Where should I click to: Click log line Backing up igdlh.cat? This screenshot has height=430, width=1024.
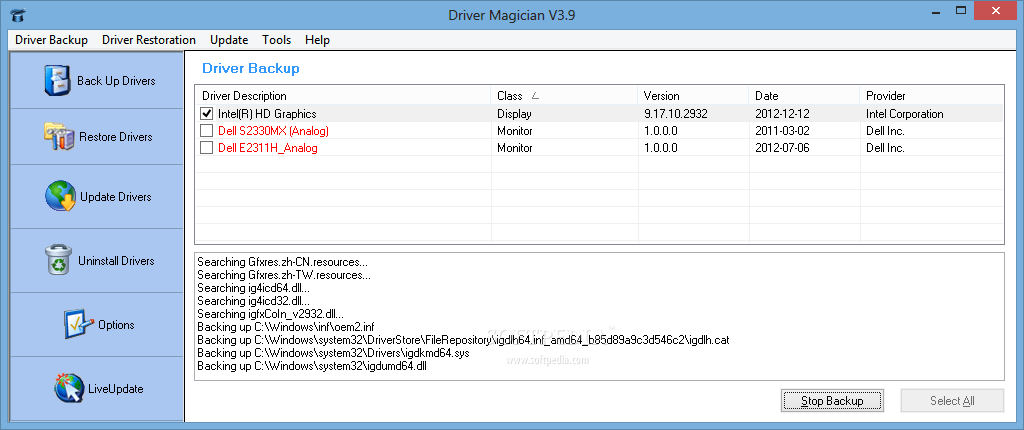463,340
